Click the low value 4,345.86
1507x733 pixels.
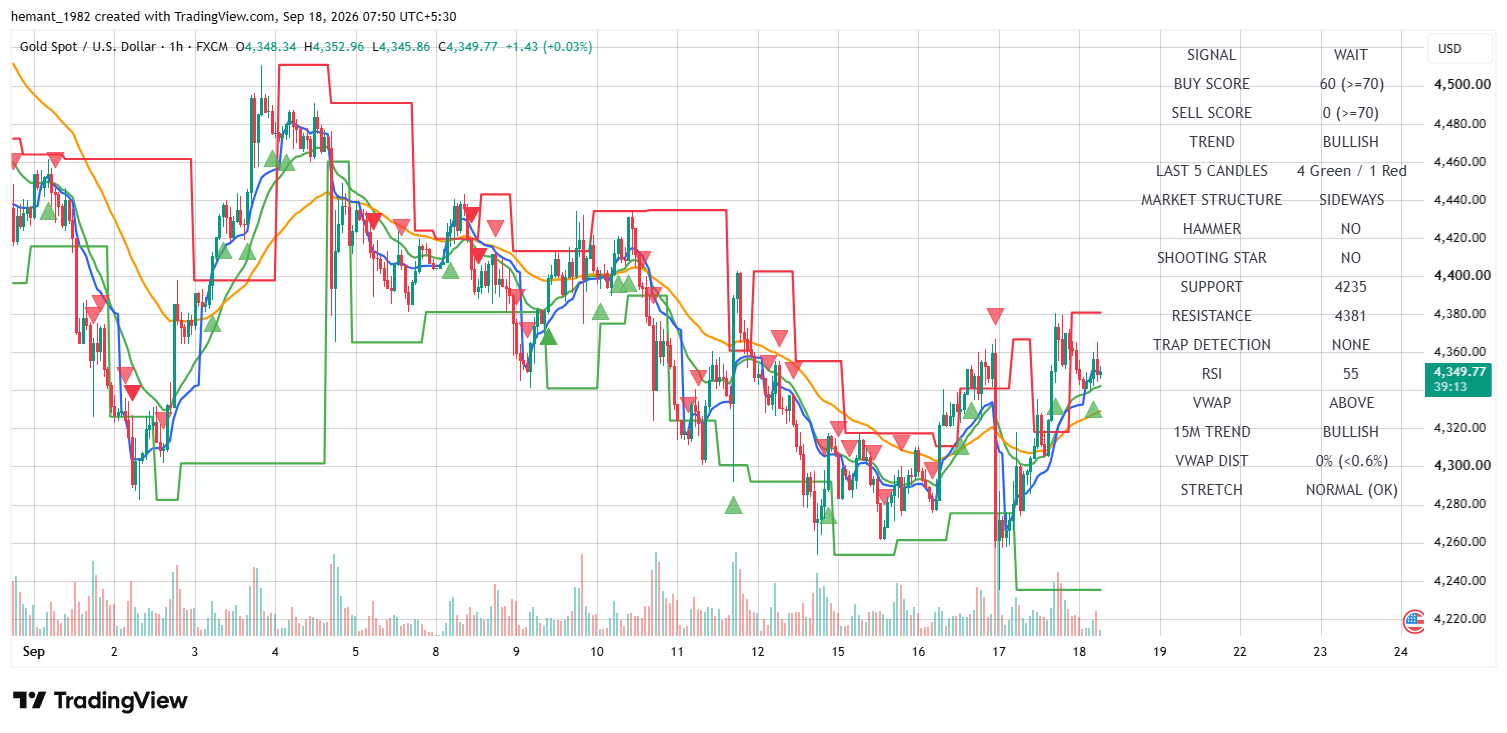pyautogui.click(x=404, y=47)
